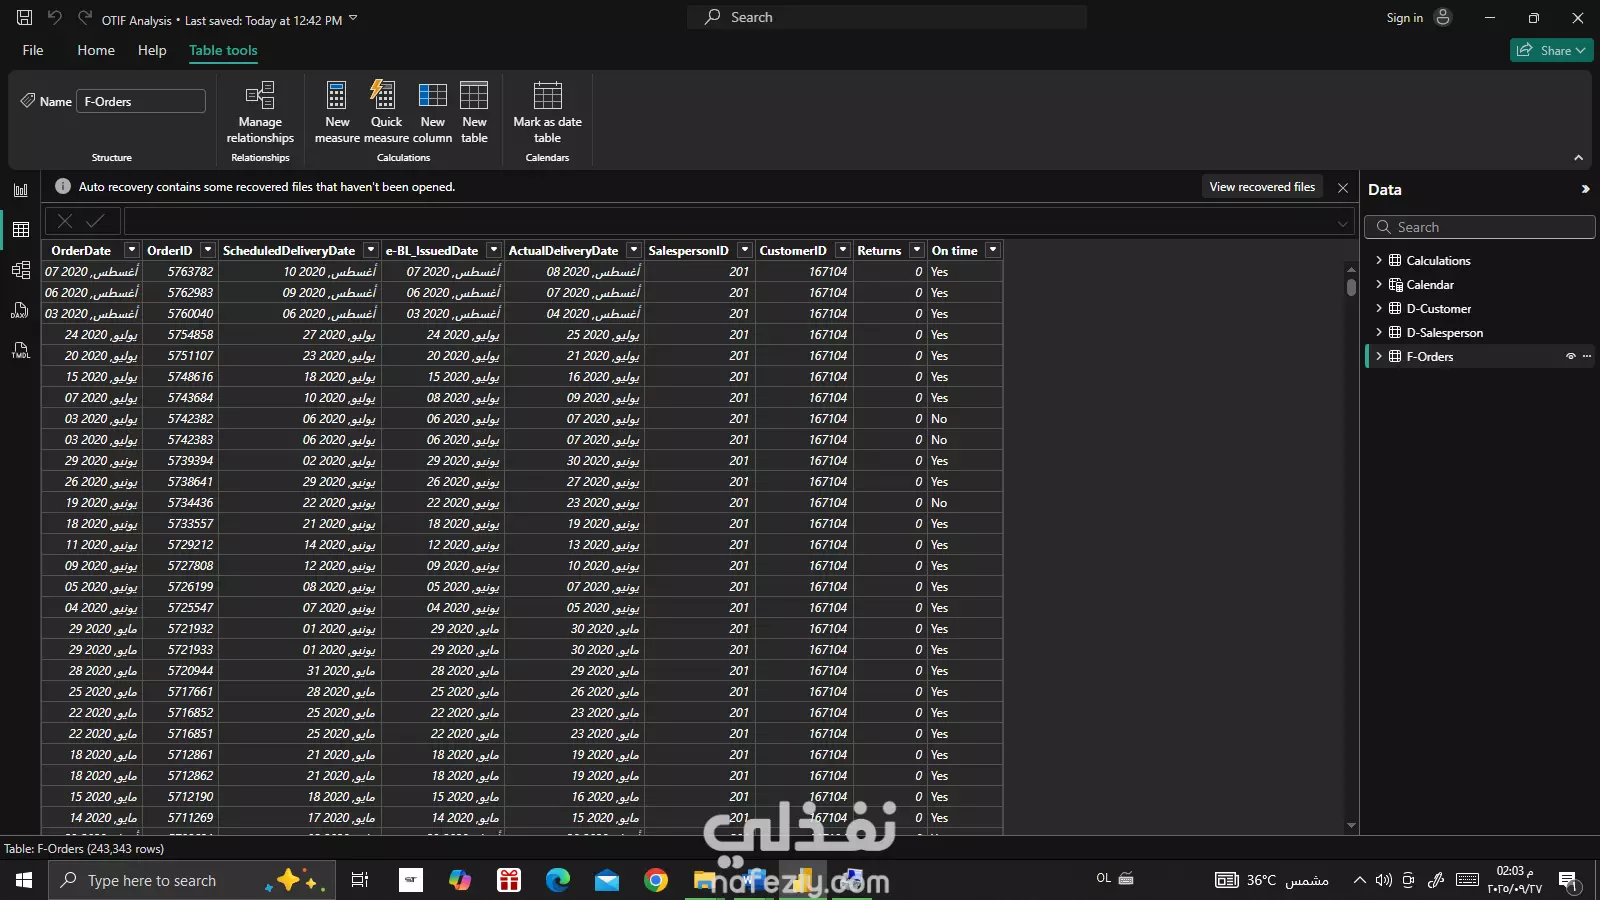The width and height of the screenshot is (1600, 900).
Task: Expand the D-Salesperson table fields
Action: (1379, 332)
